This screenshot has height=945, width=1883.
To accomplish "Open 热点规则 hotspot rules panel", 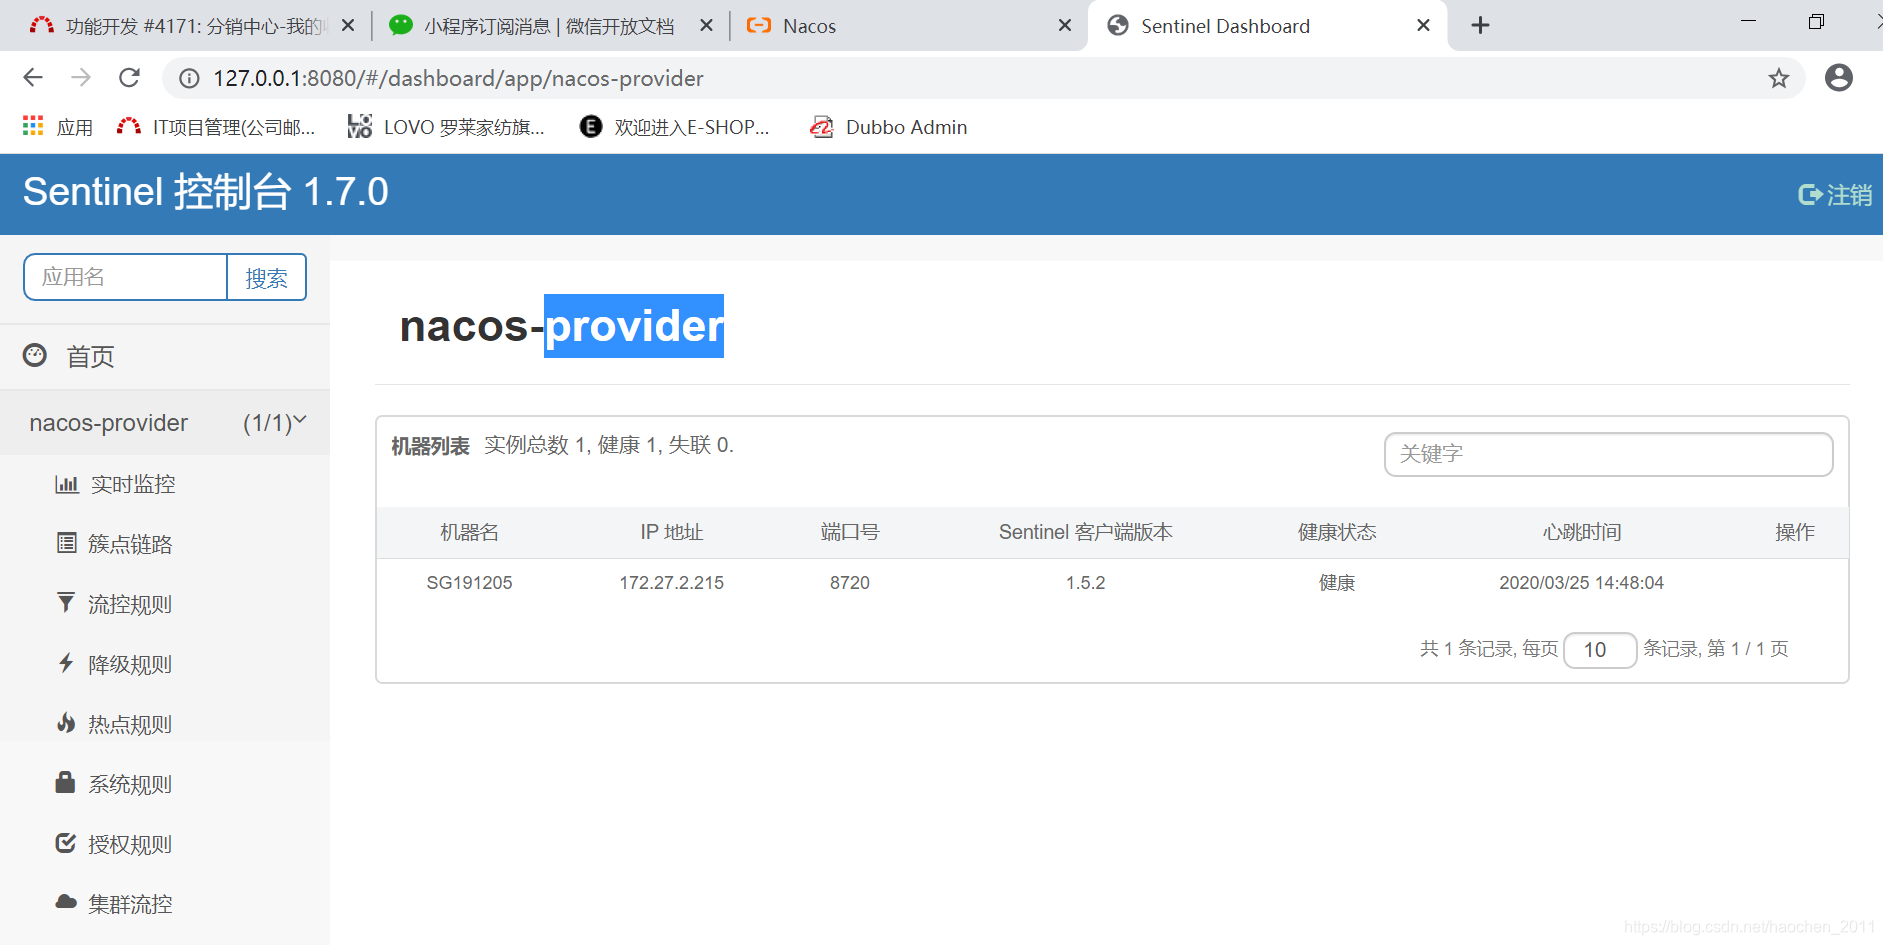I will point(129,723).
